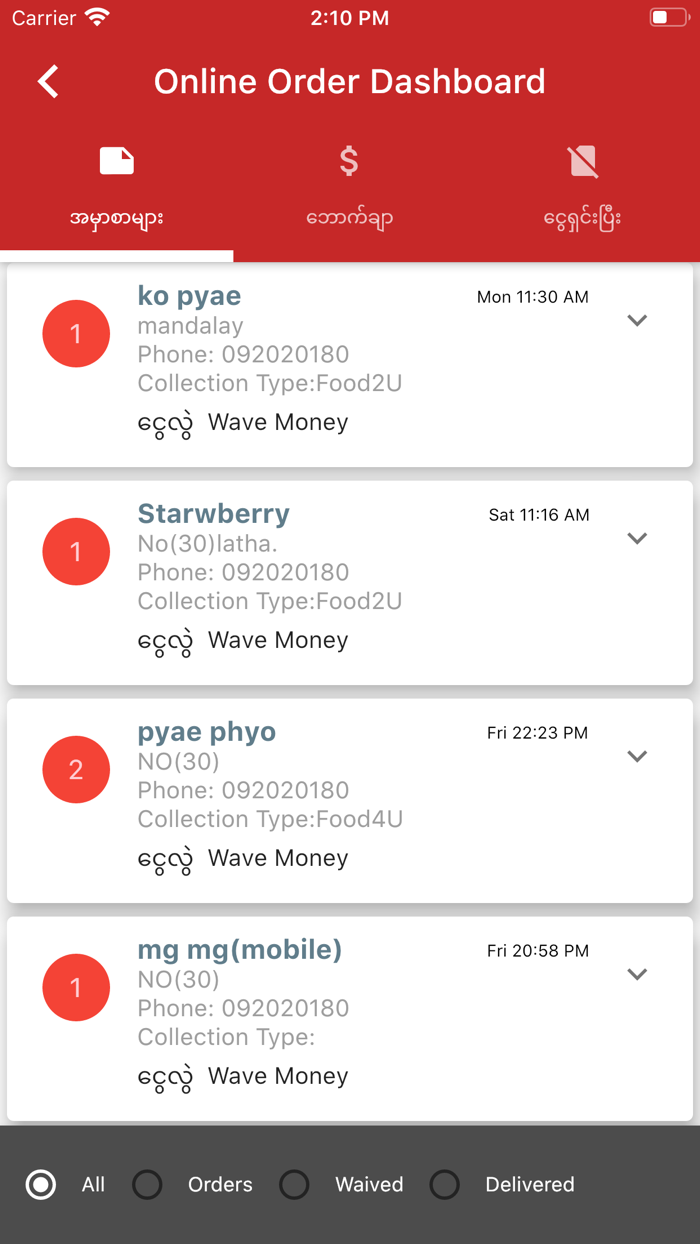
Task: Switch to the middle voucher tab
Action: 348,185
